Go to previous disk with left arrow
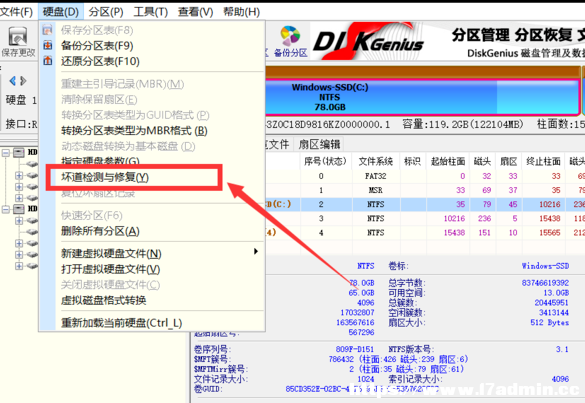This screenshot has height=403, width=585. [13, 81]
